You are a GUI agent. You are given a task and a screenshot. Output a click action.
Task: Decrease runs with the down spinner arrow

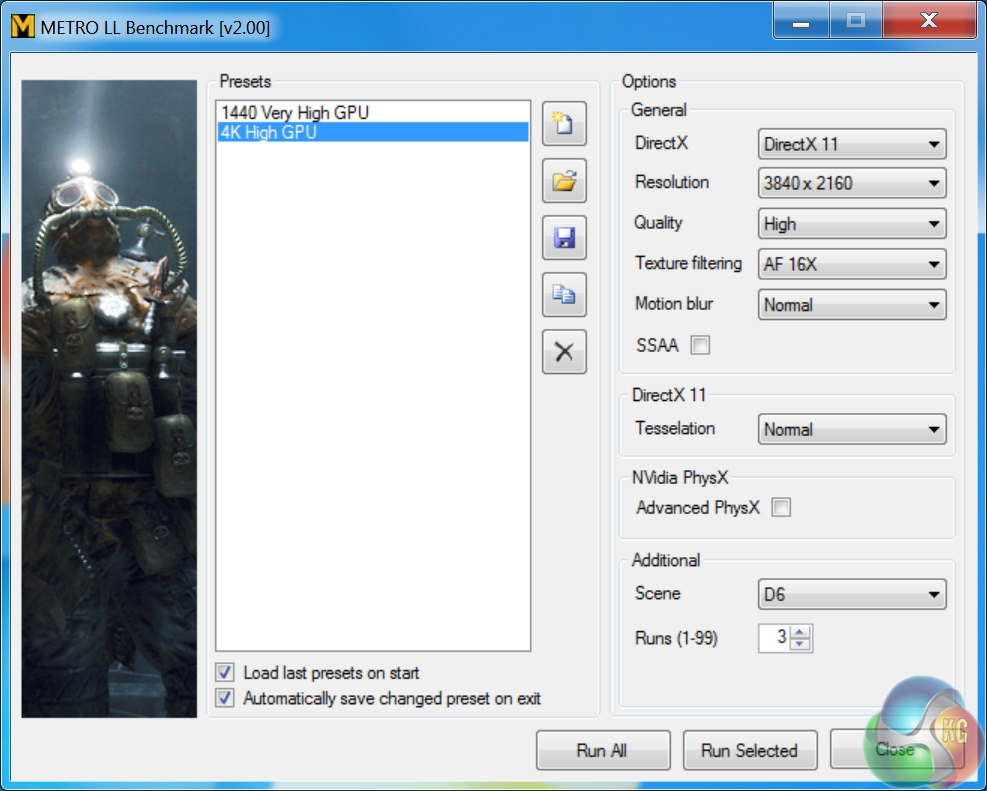800,644
